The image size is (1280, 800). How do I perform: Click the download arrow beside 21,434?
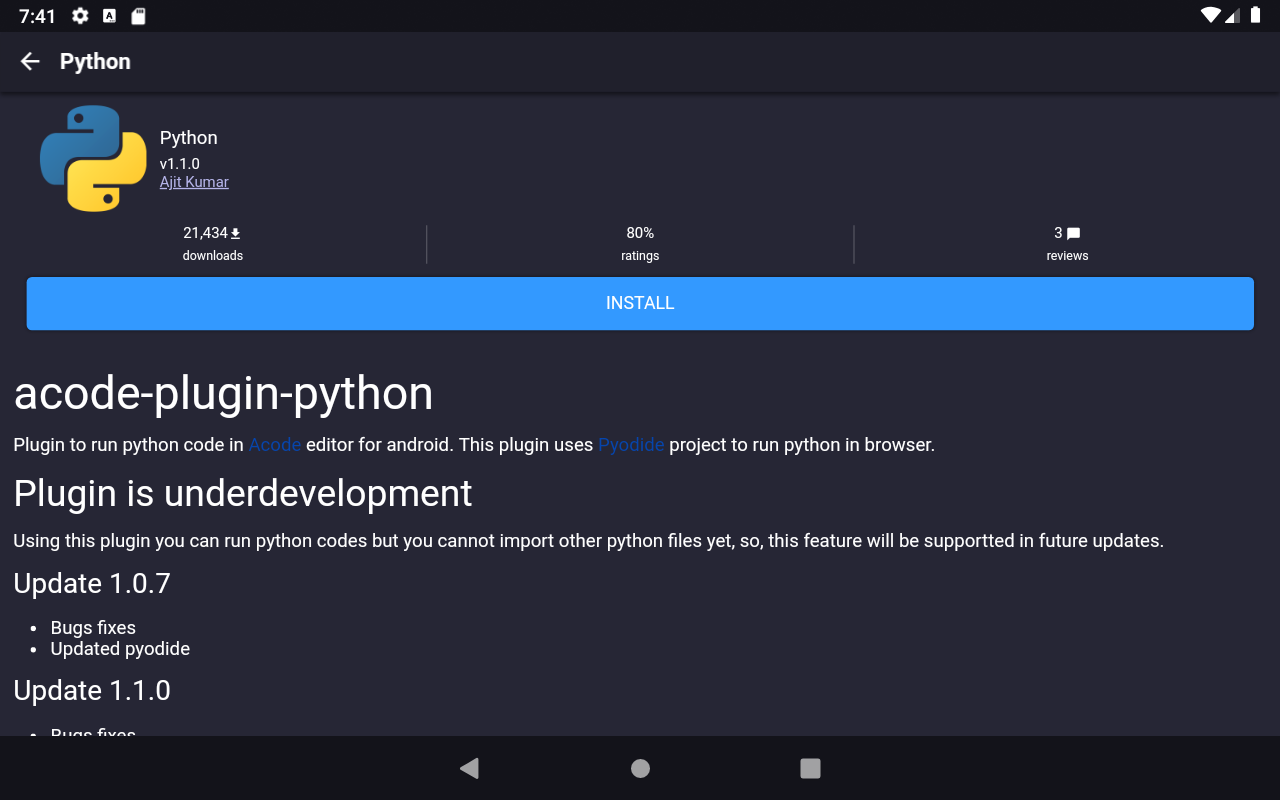tap(235, 231)
